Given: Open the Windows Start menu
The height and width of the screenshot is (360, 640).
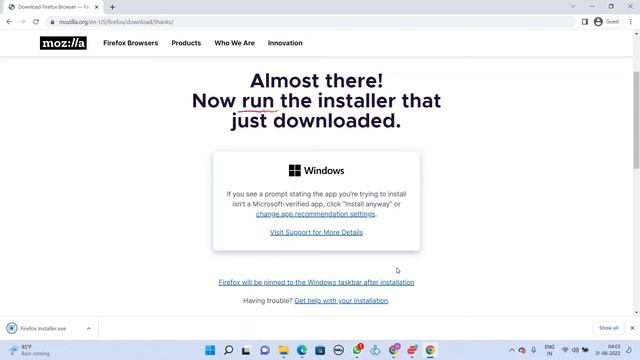Looking at the screenshot, I should click(210, 350).
